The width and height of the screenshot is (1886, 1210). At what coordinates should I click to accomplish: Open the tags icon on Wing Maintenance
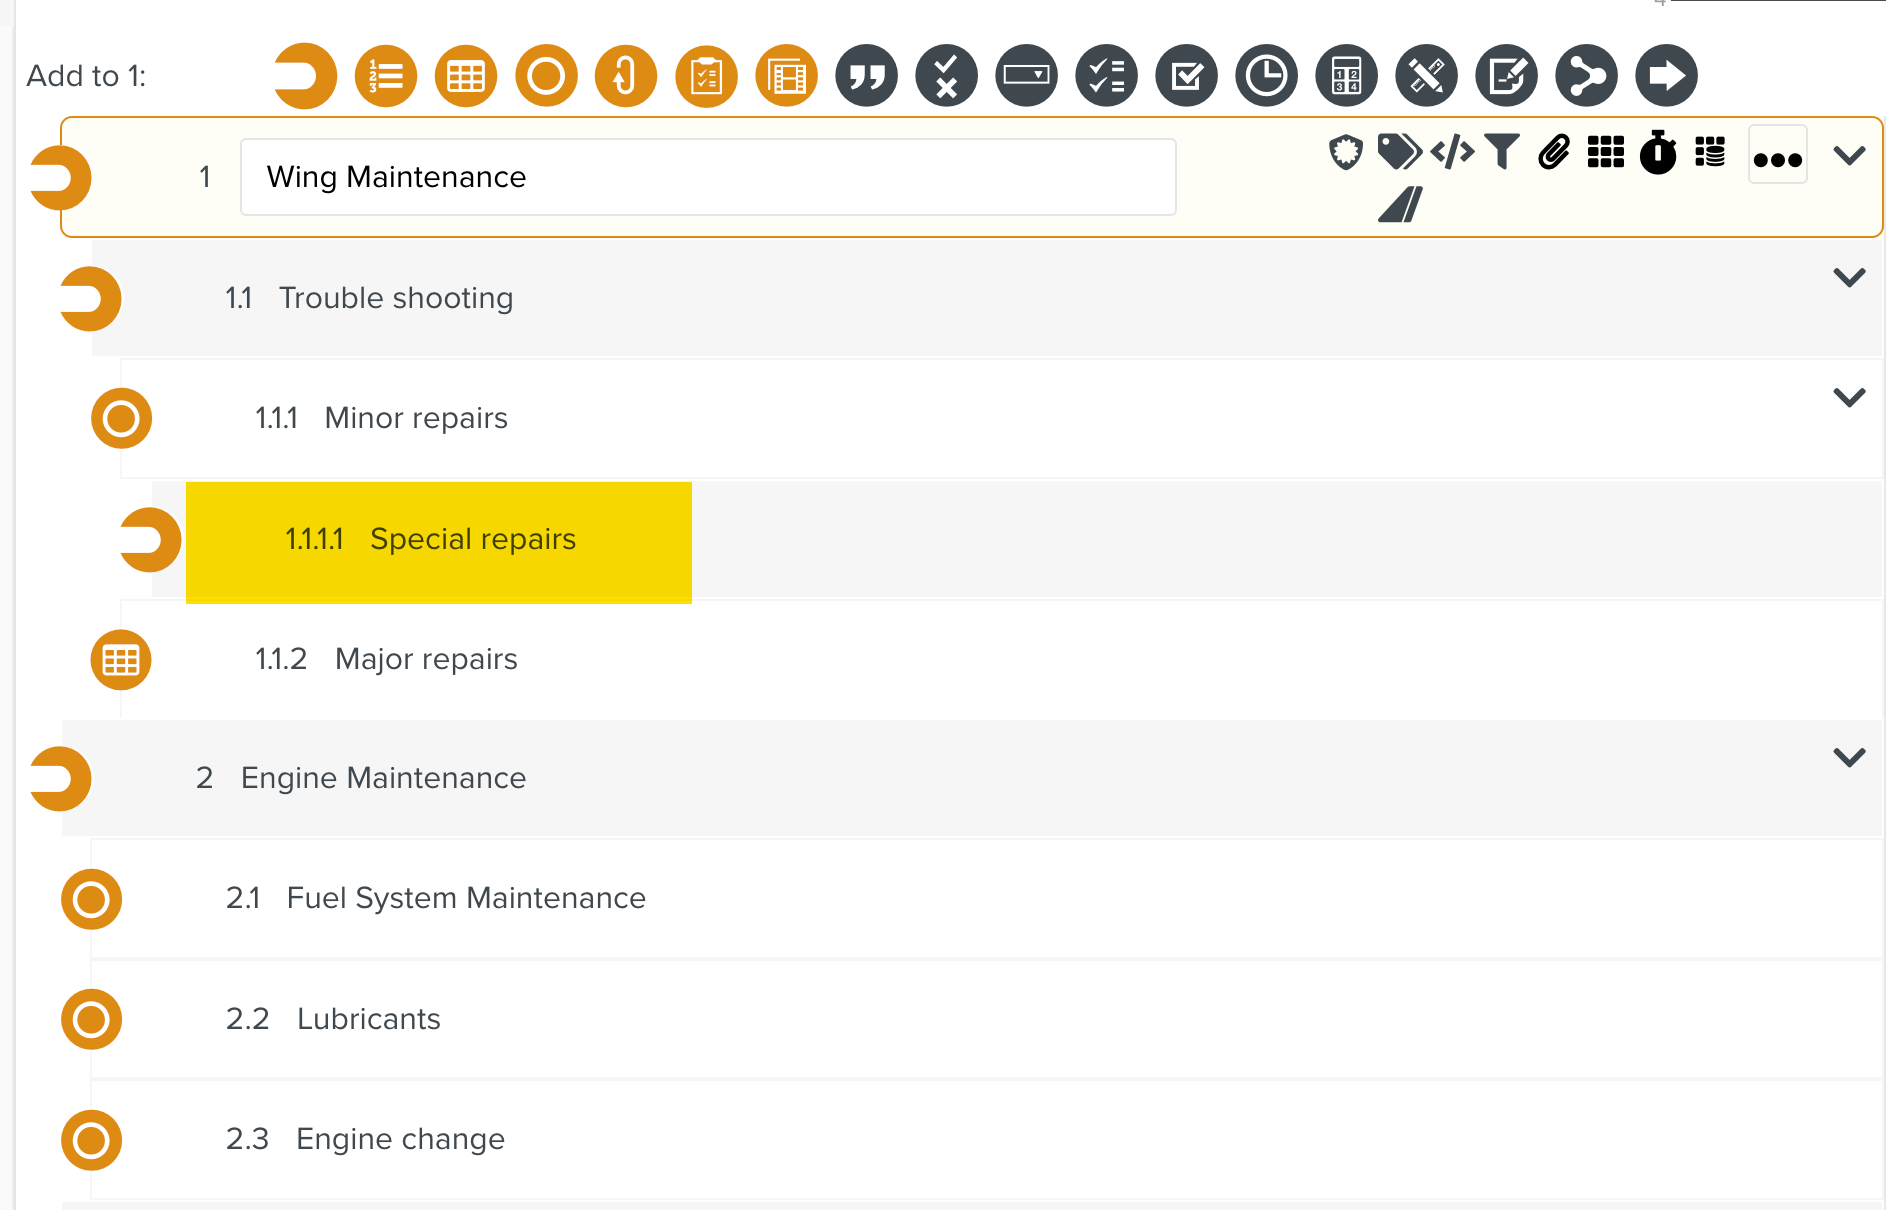point(1398,152)
